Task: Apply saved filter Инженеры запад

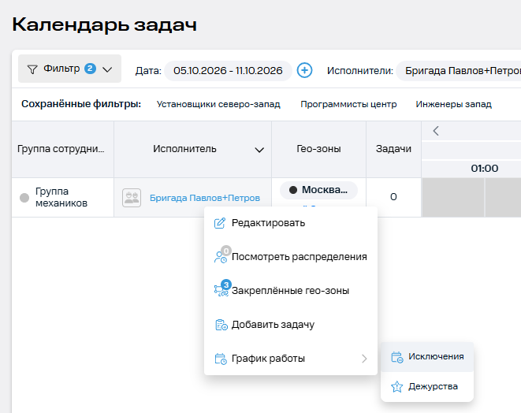Action: pyautogui.click(x=453, y=104)
